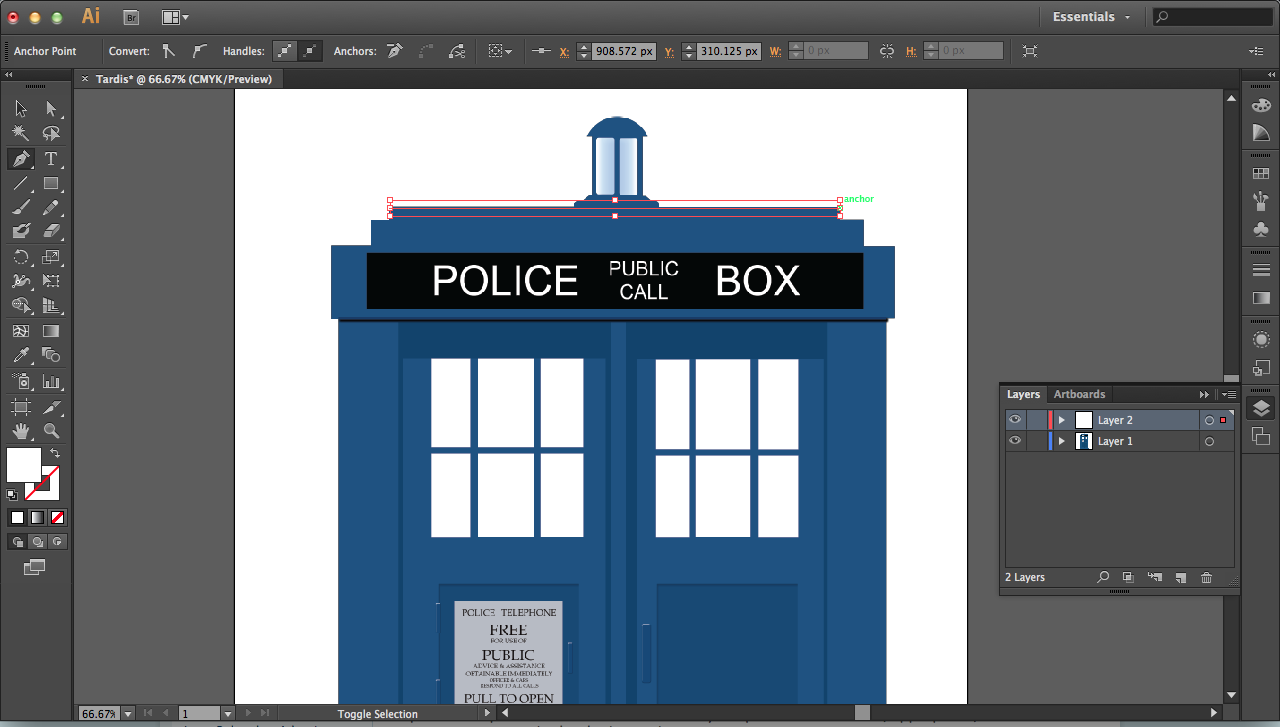The height and width of the screenshot is (727, 1280).
Task: Select the Rectangle tool
Action: [51, 184]
